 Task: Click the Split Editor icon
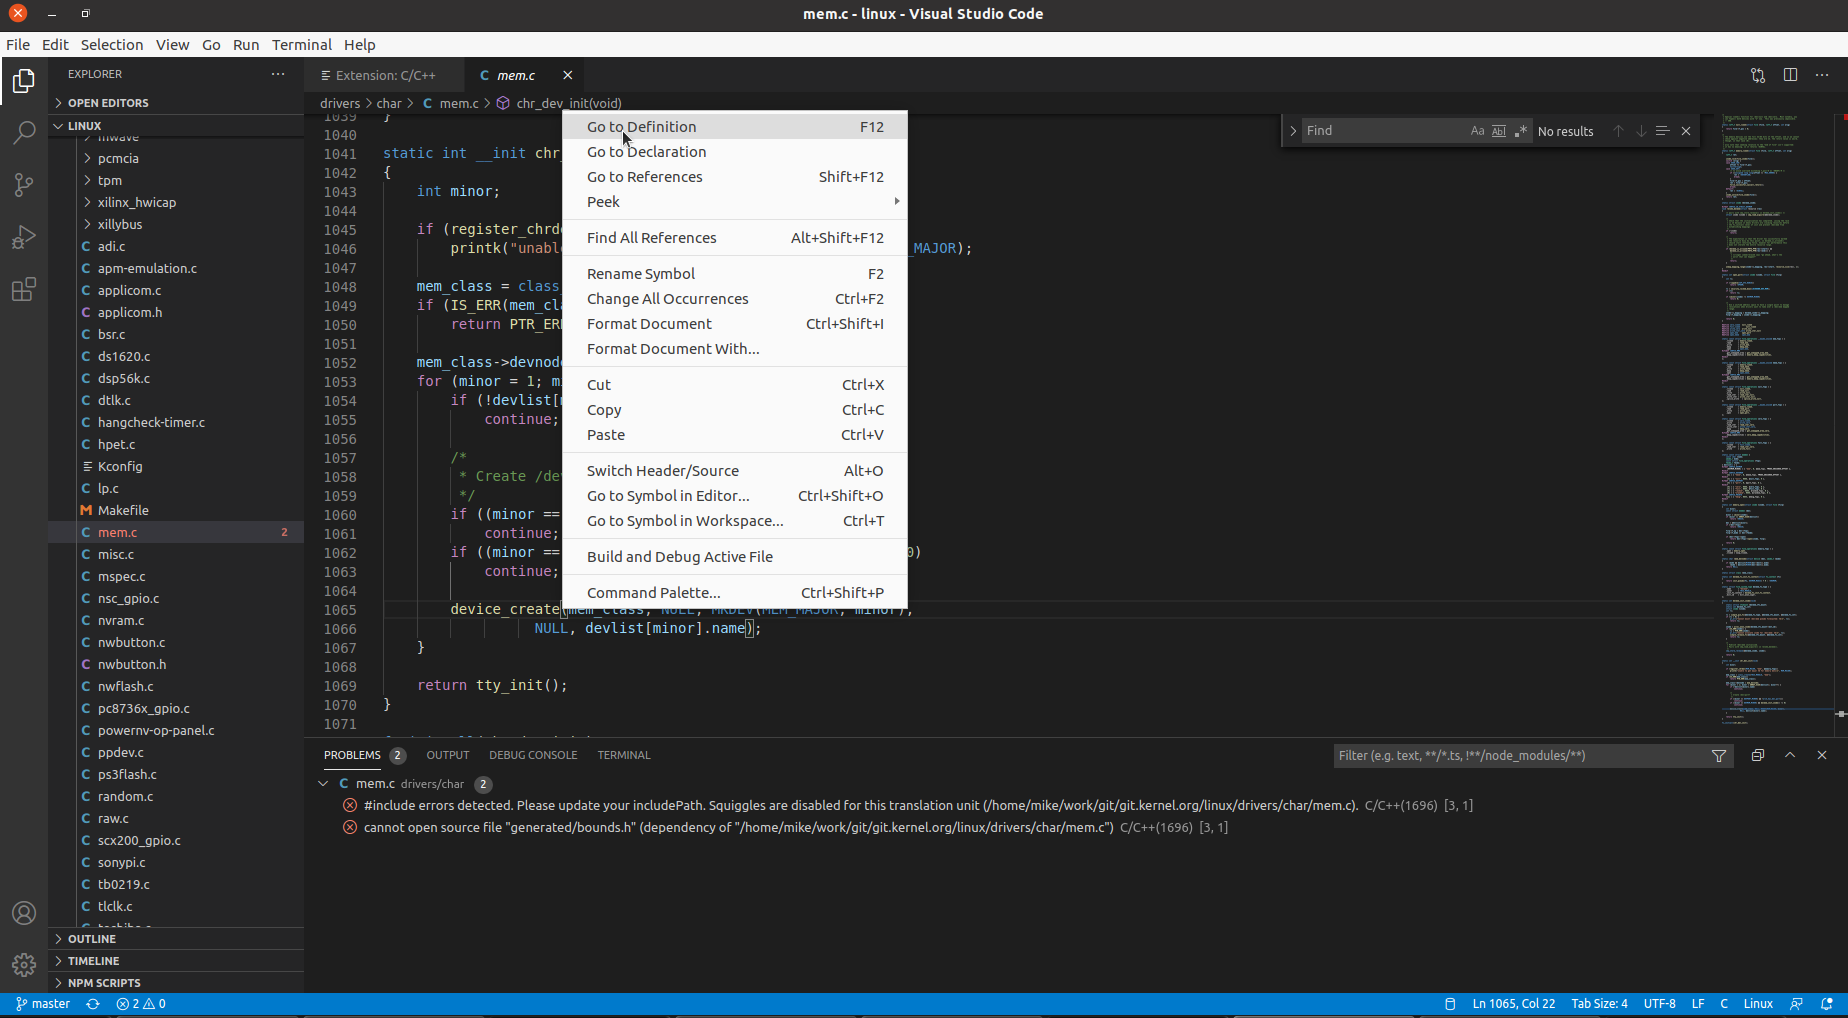pos(1790,74)
